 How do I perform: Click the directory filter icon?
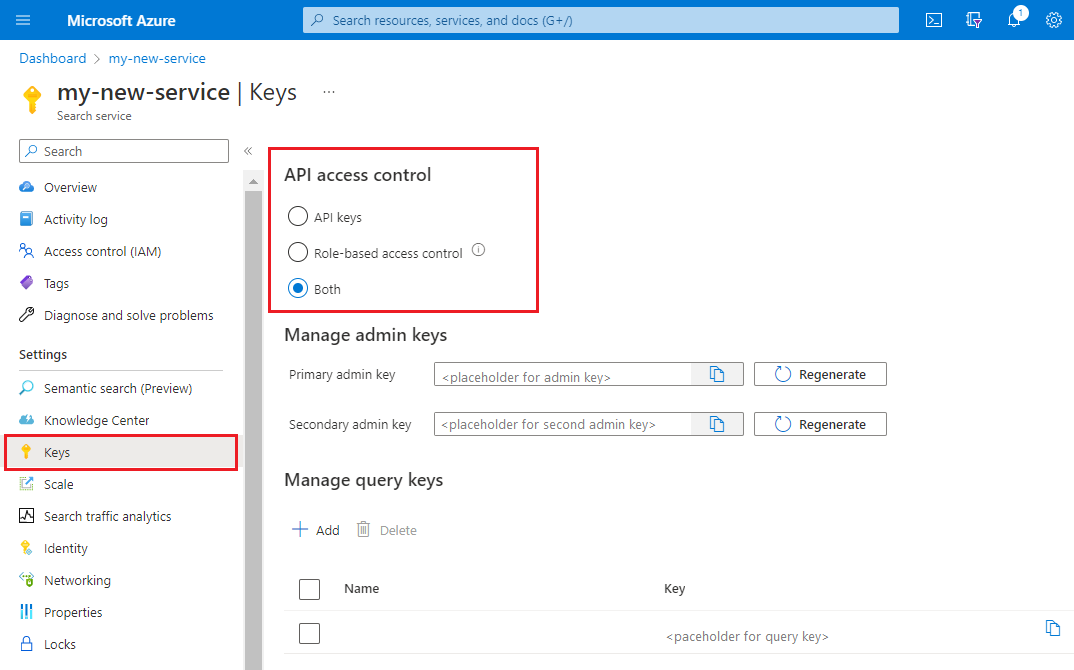tap(974, 20)
